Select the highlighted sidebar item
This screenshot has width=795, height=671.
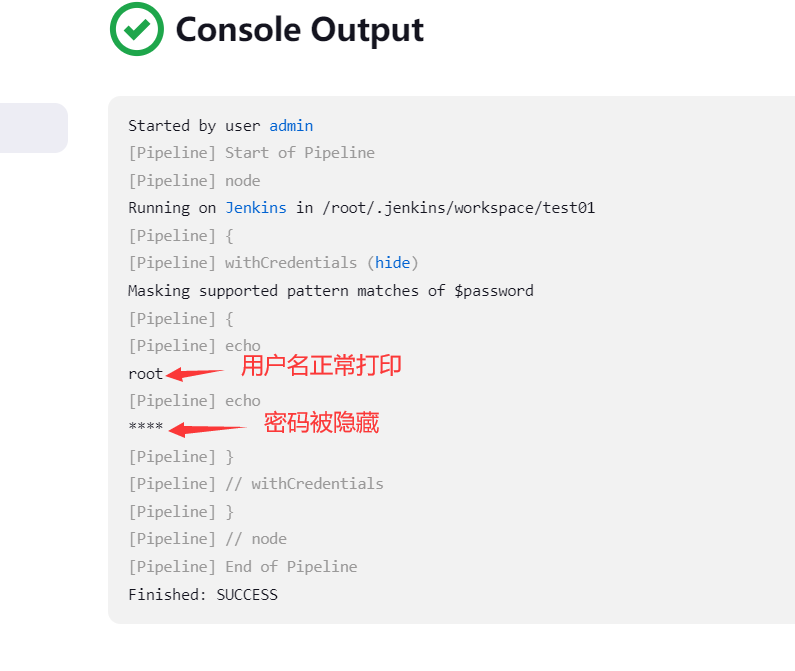pyautogui.click(x=33, y=128)
